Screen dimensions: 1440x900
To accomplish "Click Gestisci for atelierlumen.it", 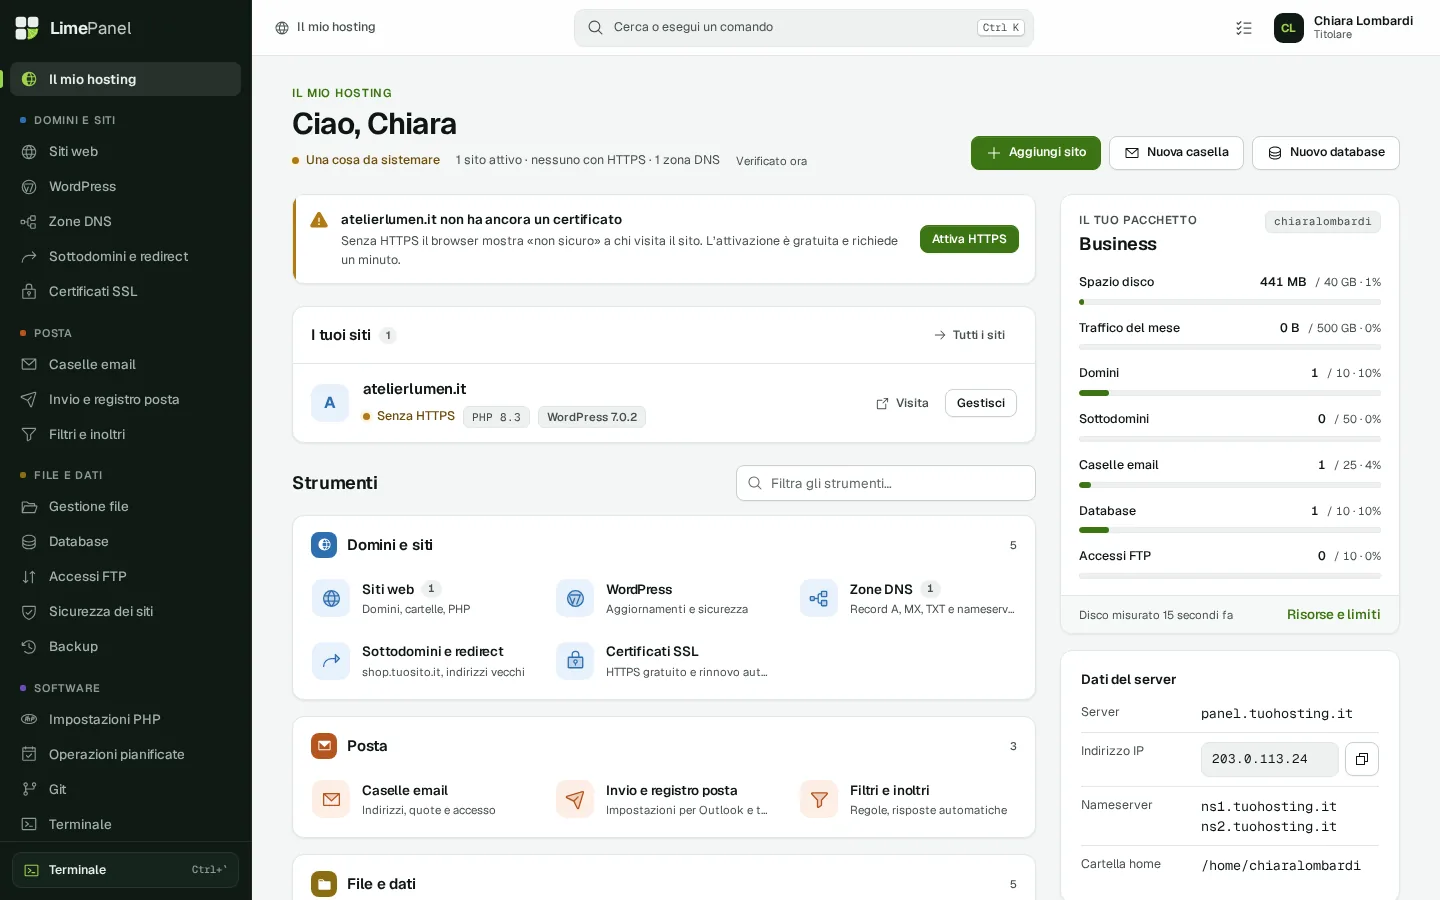I will [x=981, y=403].
